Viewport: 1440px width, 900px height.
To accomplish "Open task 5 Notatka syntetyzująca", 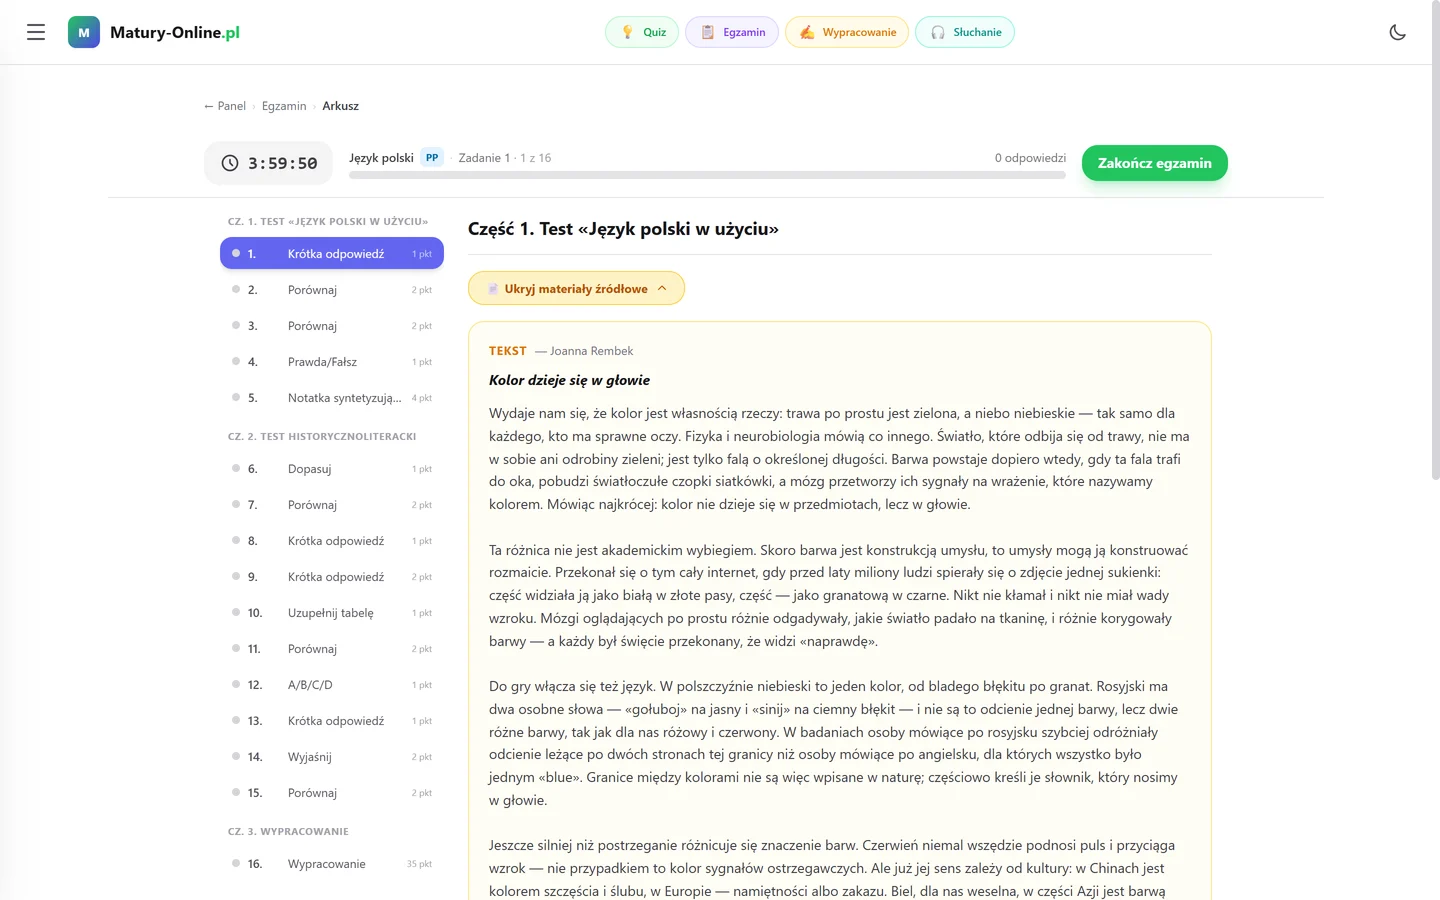I will [332, 397].
